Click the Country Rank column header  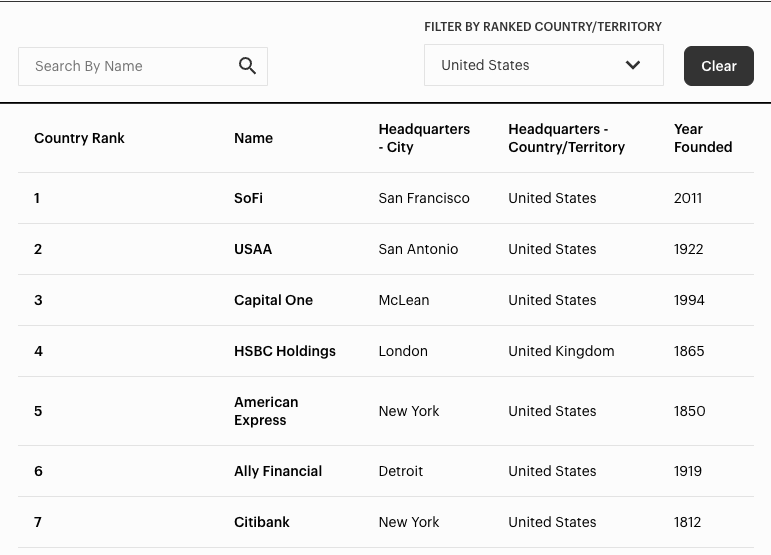click(x=79, y=138)
